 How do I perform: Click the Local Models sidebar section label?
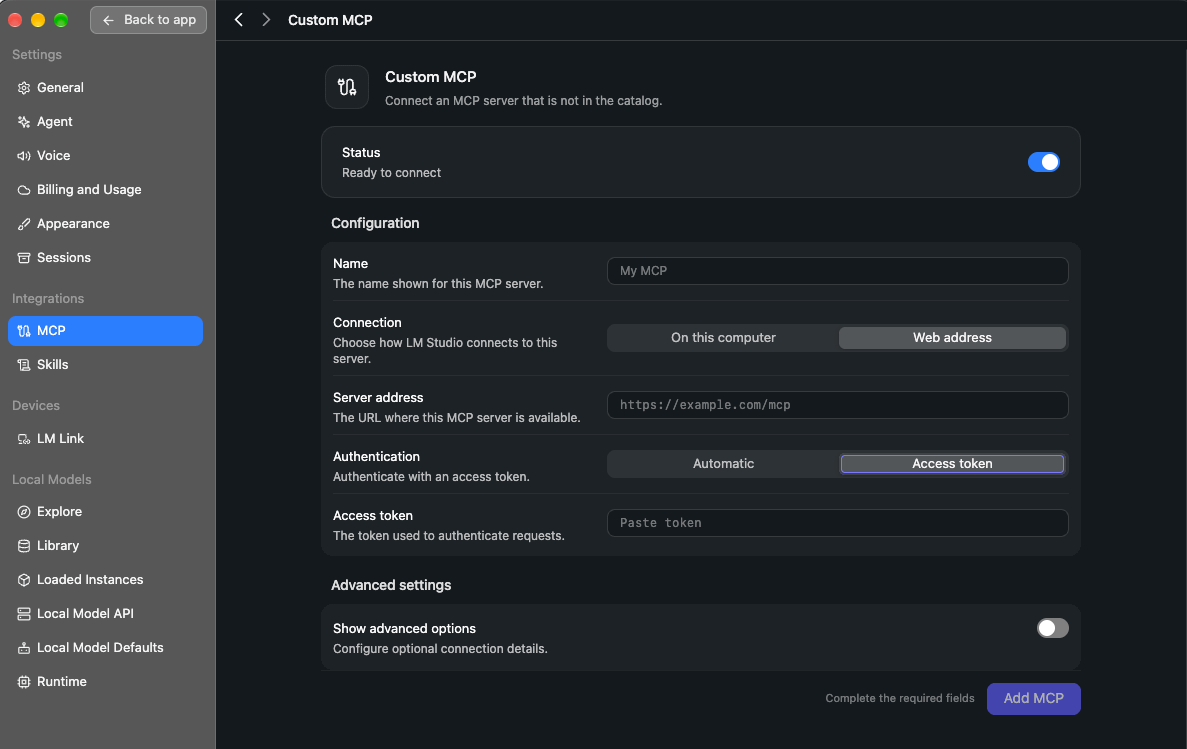pyautogui.click(x=51, y=480)
